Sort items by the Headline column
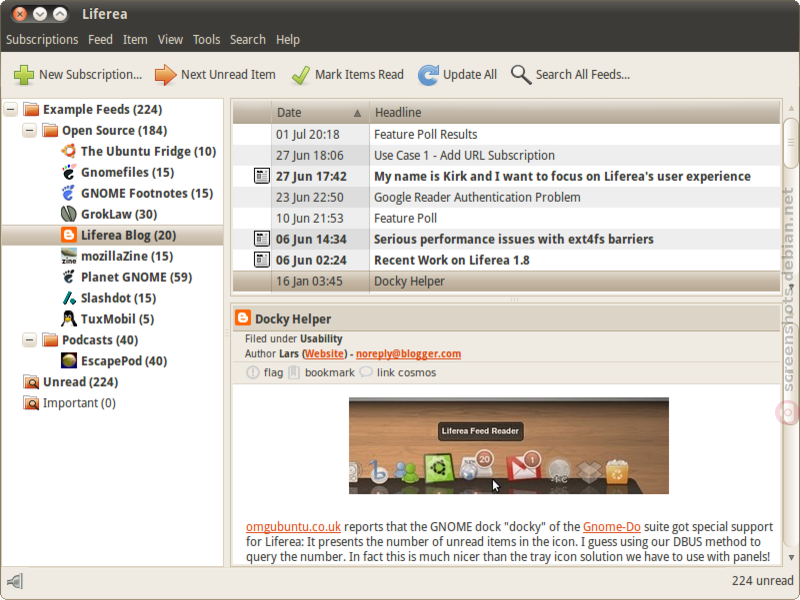Viewport: 800px width, 600px height. pos(574,112)
